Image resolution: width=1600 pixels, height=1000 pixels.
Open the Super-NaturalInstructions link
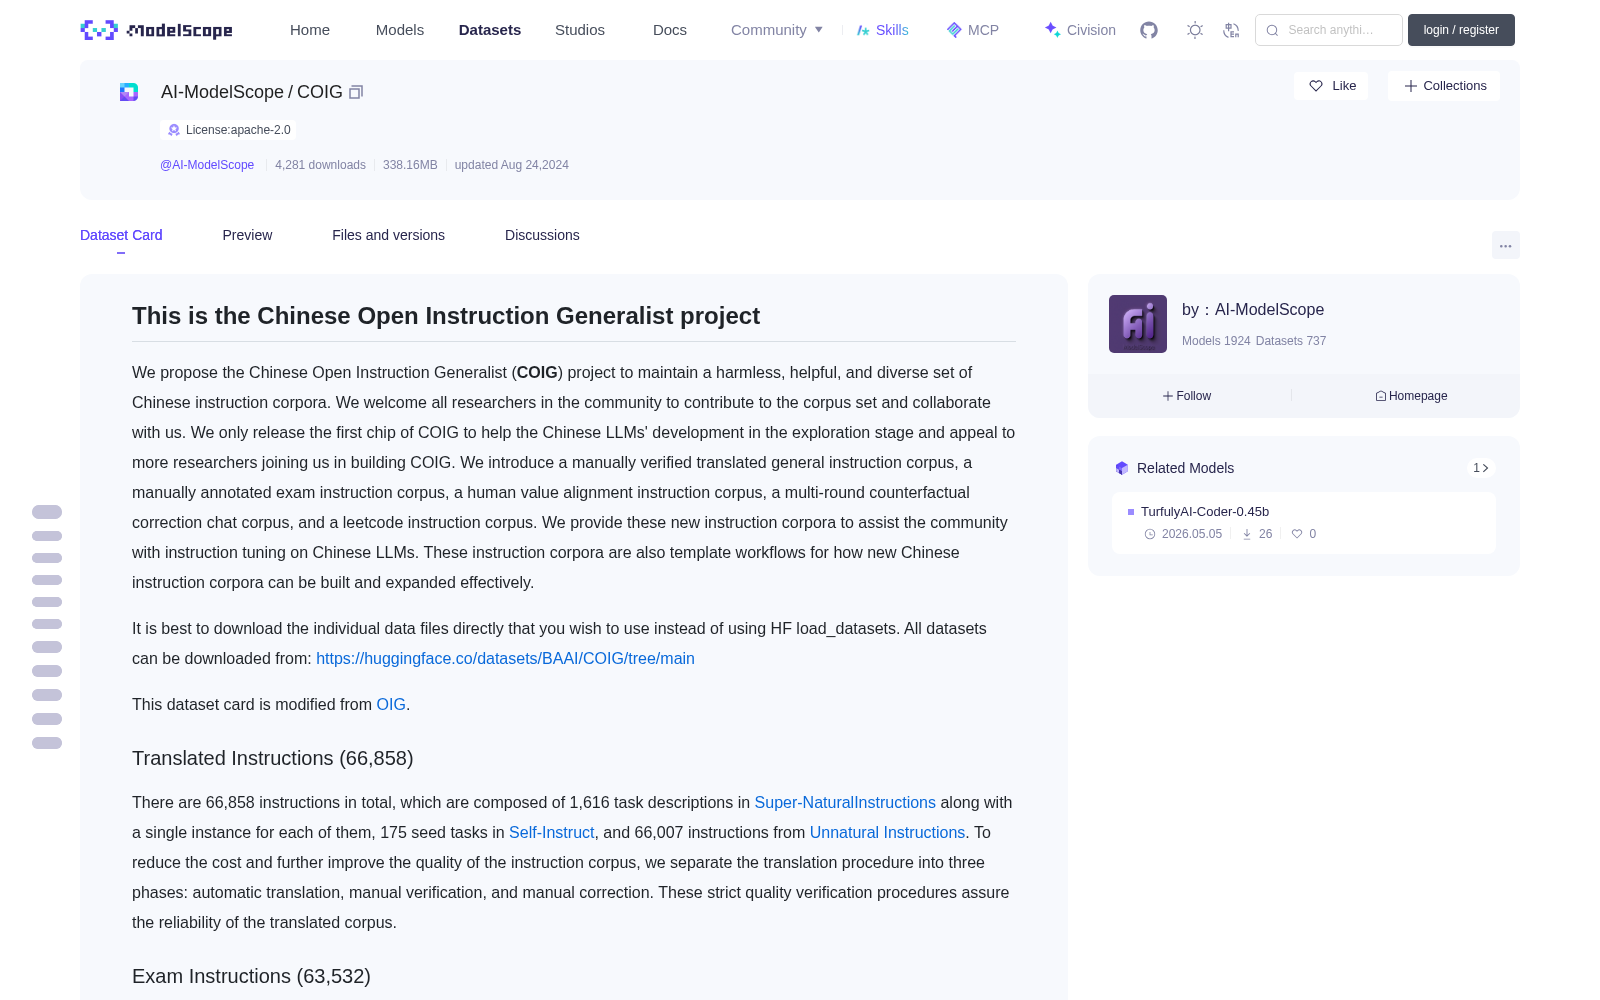845,802
